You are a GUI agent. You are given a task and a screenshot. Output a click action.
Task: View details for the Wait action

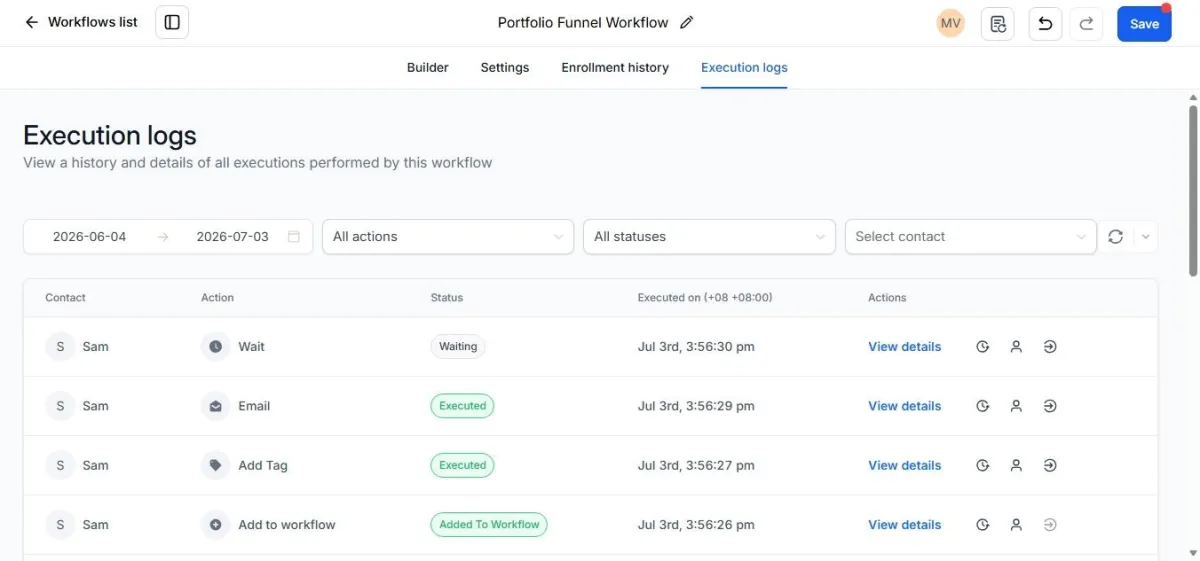coord(904,347)
